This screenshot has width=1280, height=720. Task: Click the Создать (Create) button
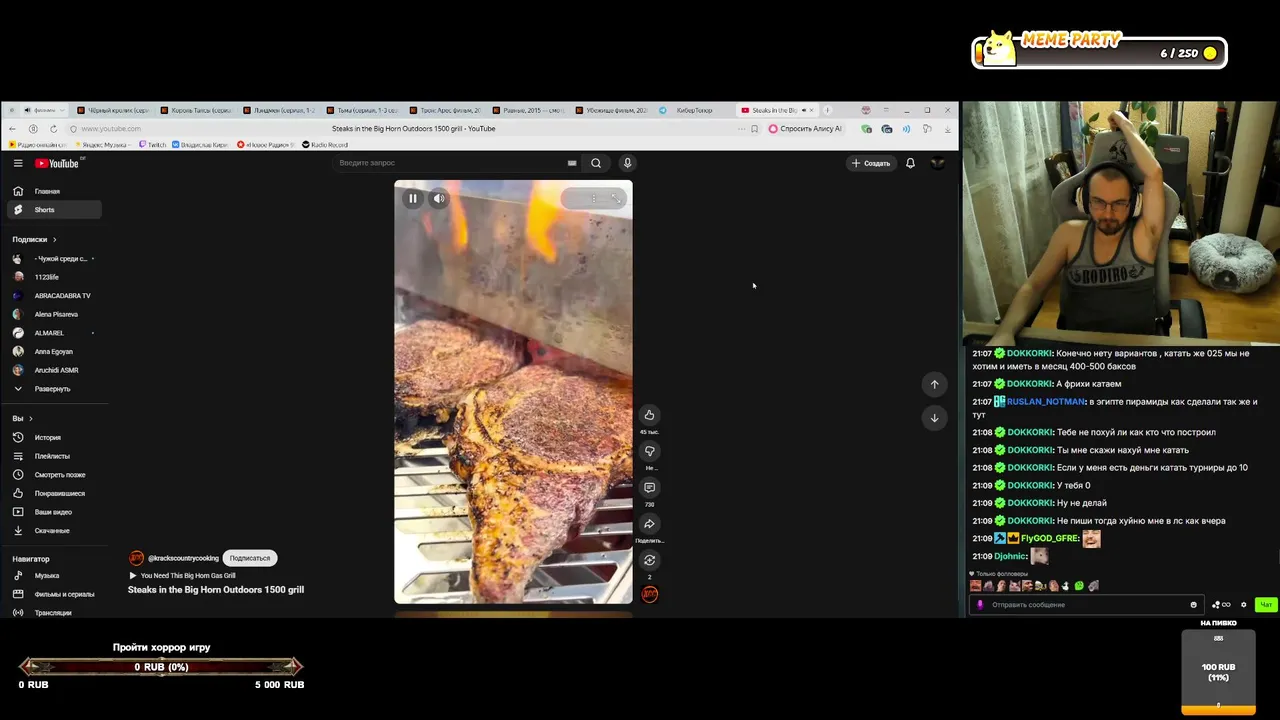pyautogui.click(x=870, y=163)
